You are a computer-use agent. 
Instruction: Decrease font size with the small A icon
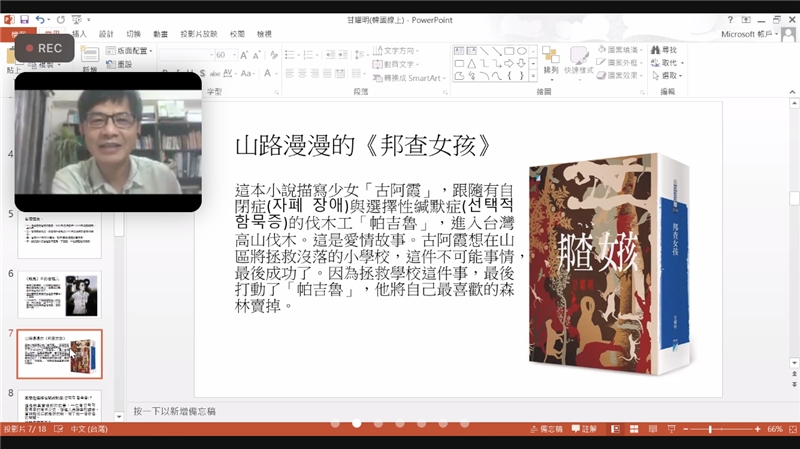tap(256, 55)
